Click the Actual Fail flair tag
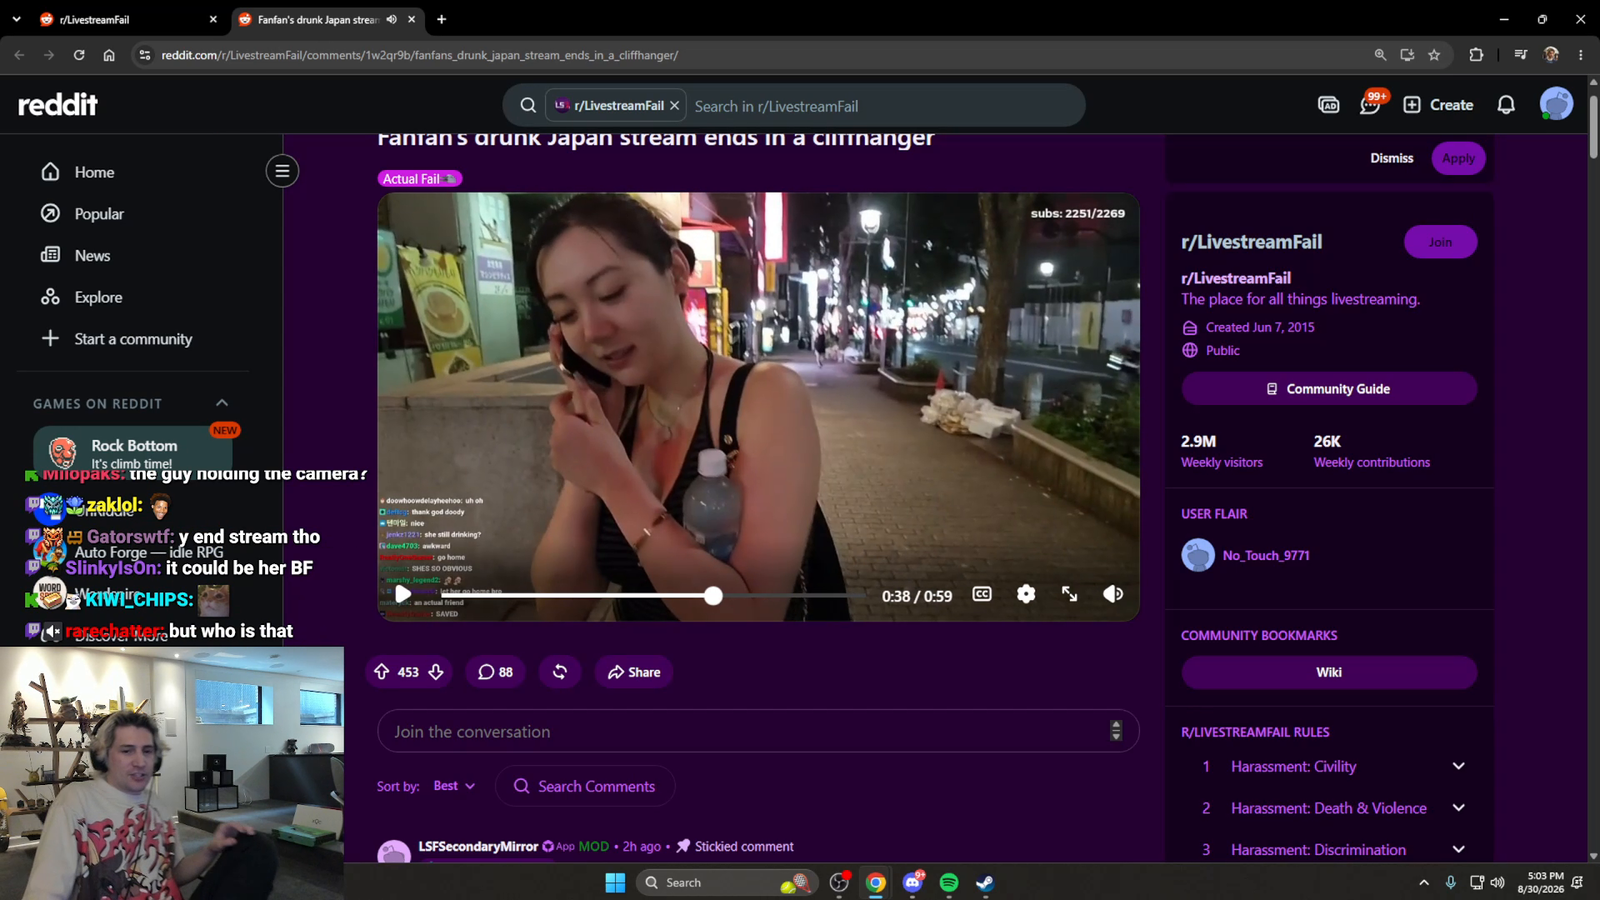This screenshot has height=900, width=1600. coord(419,179)
